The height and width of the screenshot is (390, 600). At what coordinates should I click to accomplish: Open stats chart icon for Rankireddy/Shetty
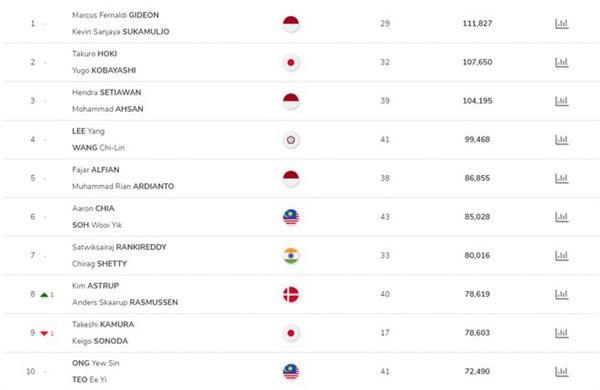coord(561,256)
